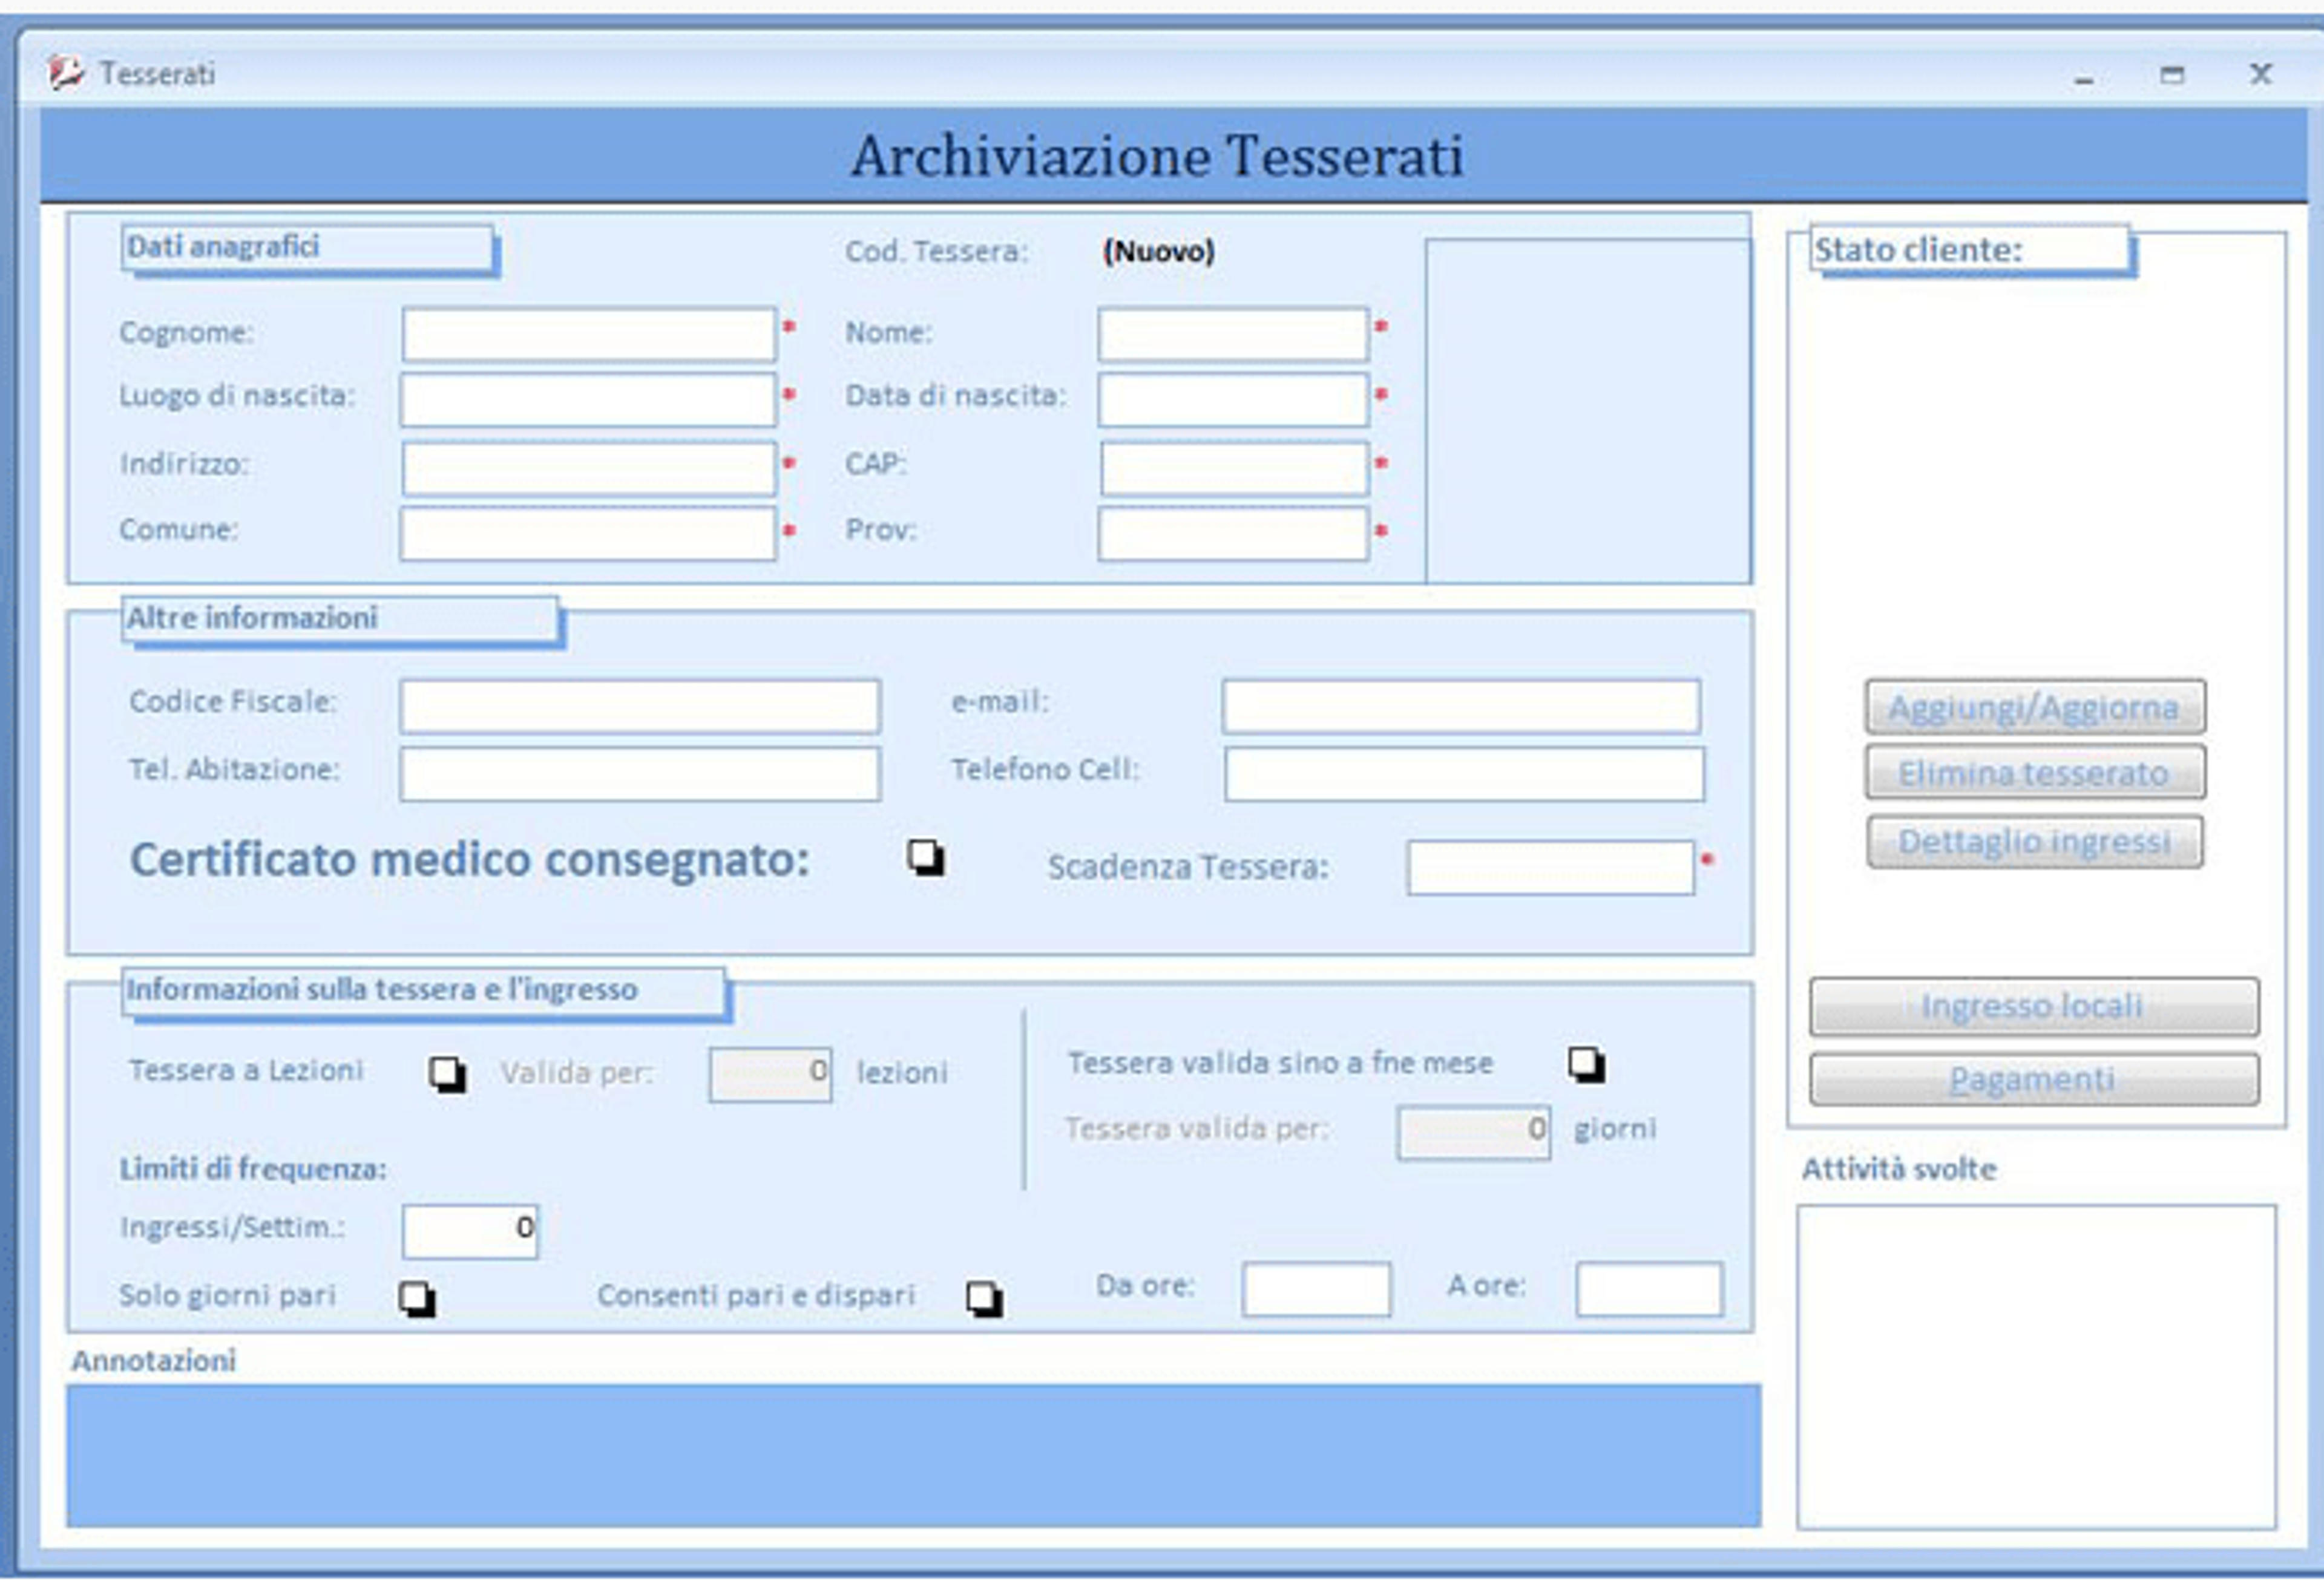Select the Indirizzo input field
The width and height of the screenshot is (2324, 1581).
[x=589, y=469]
